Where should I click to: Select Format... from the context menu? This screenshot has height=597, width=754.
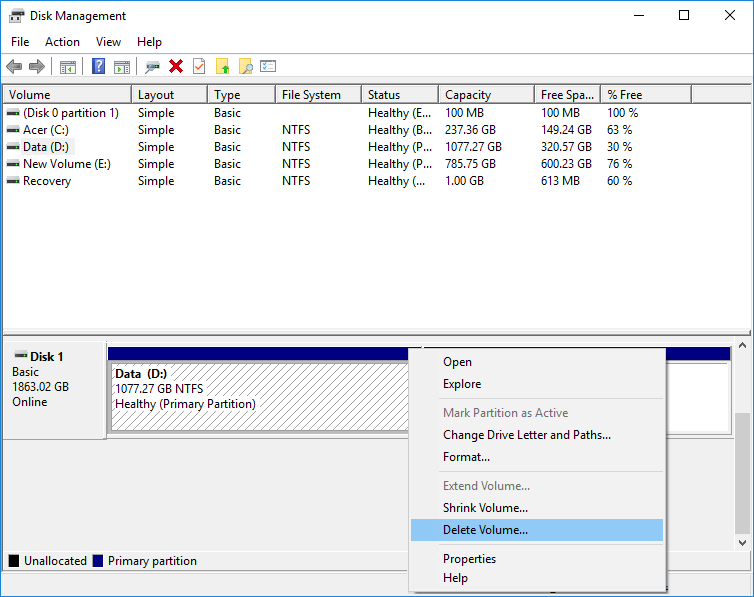pyautogui.click(x=466, y=457)
